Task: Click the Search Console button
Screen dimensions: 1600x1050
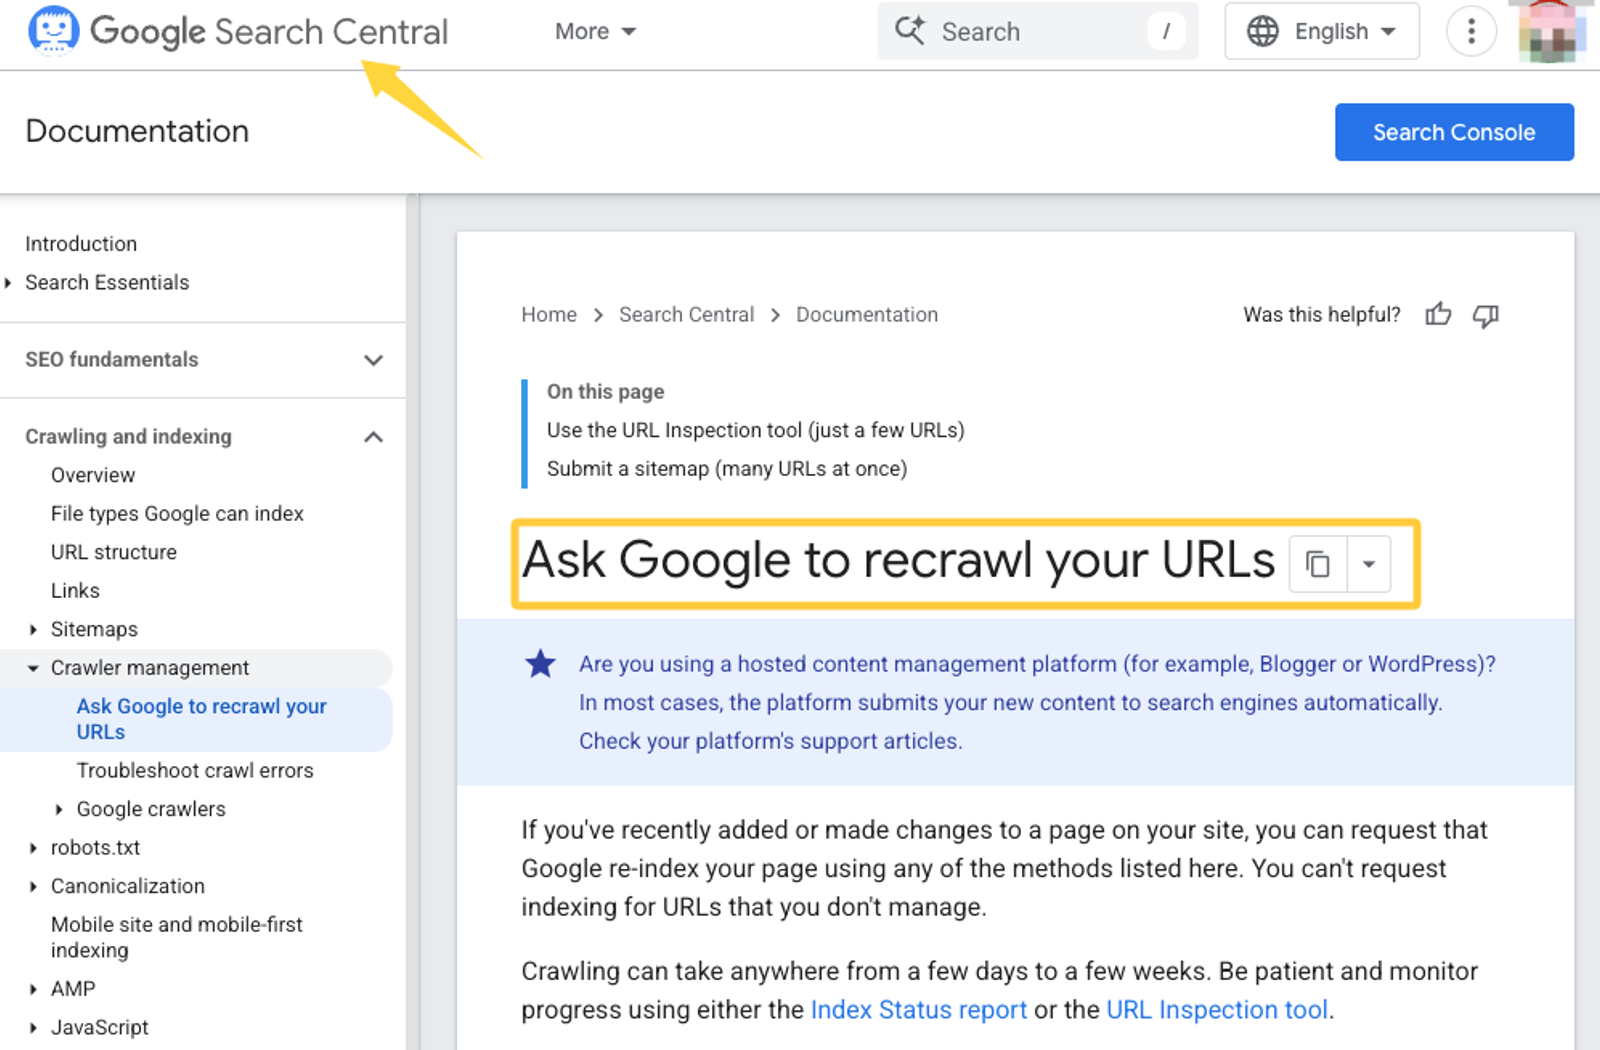Action: point(1454,132)
